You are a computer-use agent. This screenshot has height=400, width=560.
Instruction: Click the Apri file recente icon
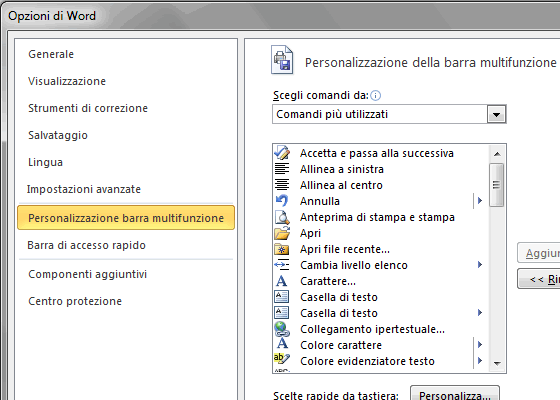pos(282,249)
